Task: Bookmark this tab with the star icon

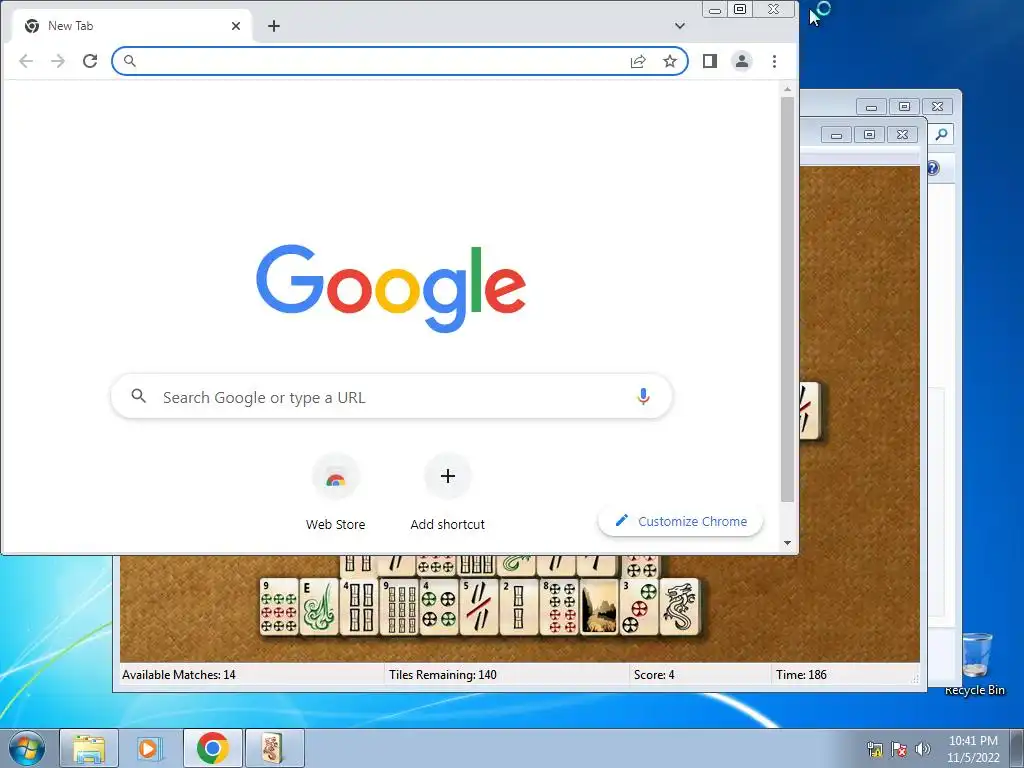Action: tap(669, 61)
